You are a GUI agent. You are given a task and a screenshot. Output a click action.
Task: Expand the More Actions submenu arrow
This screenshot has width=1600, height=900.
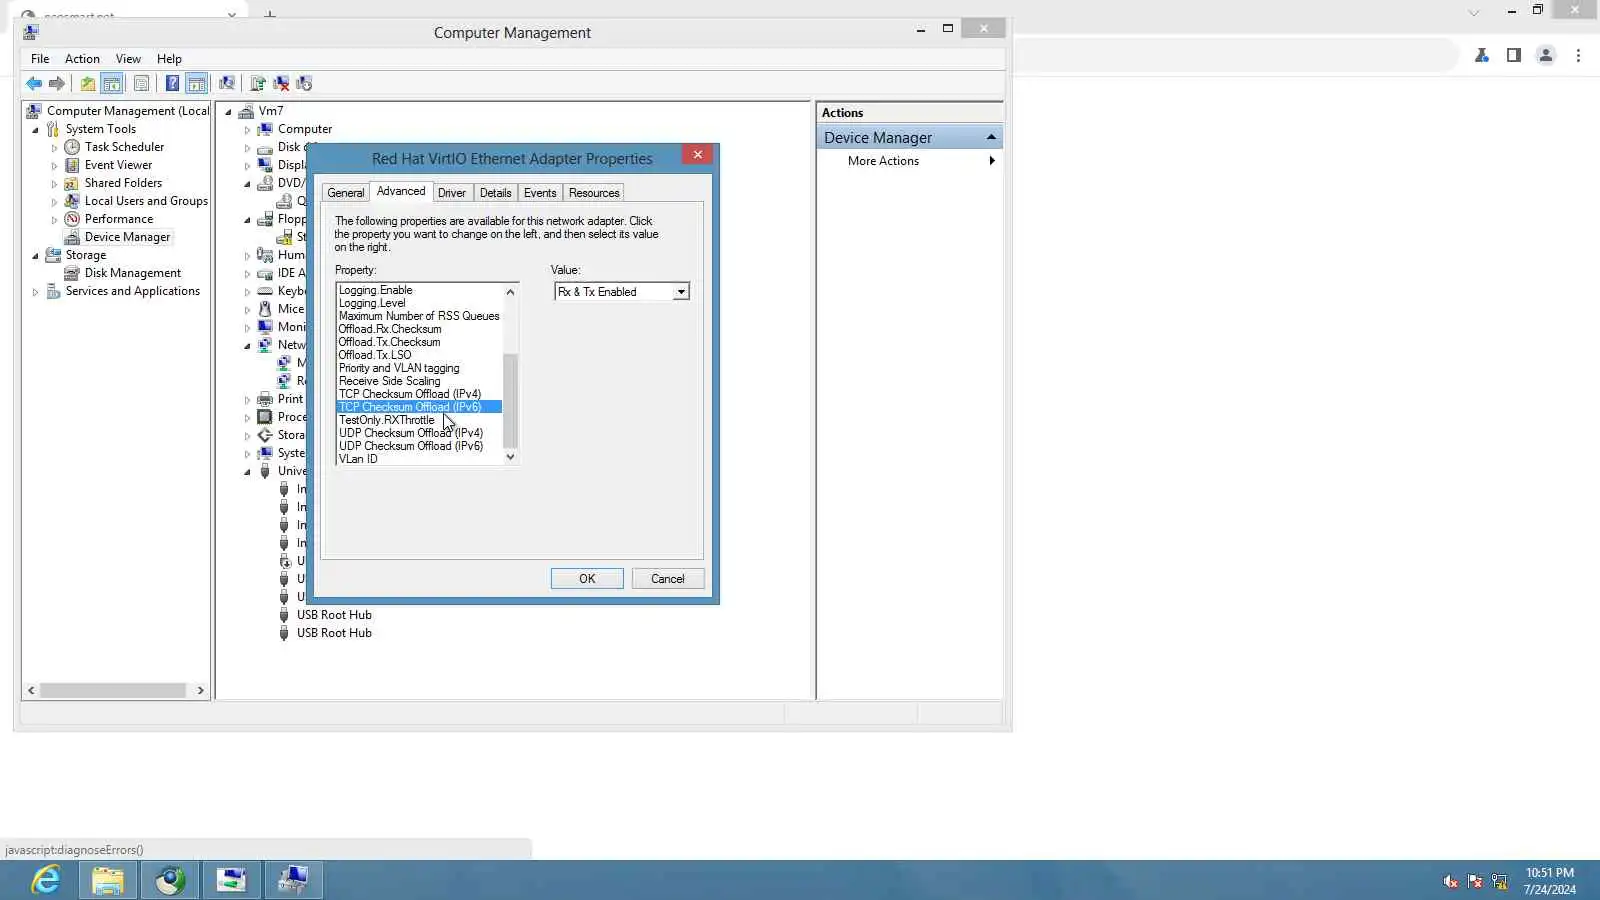click(992, 161)
